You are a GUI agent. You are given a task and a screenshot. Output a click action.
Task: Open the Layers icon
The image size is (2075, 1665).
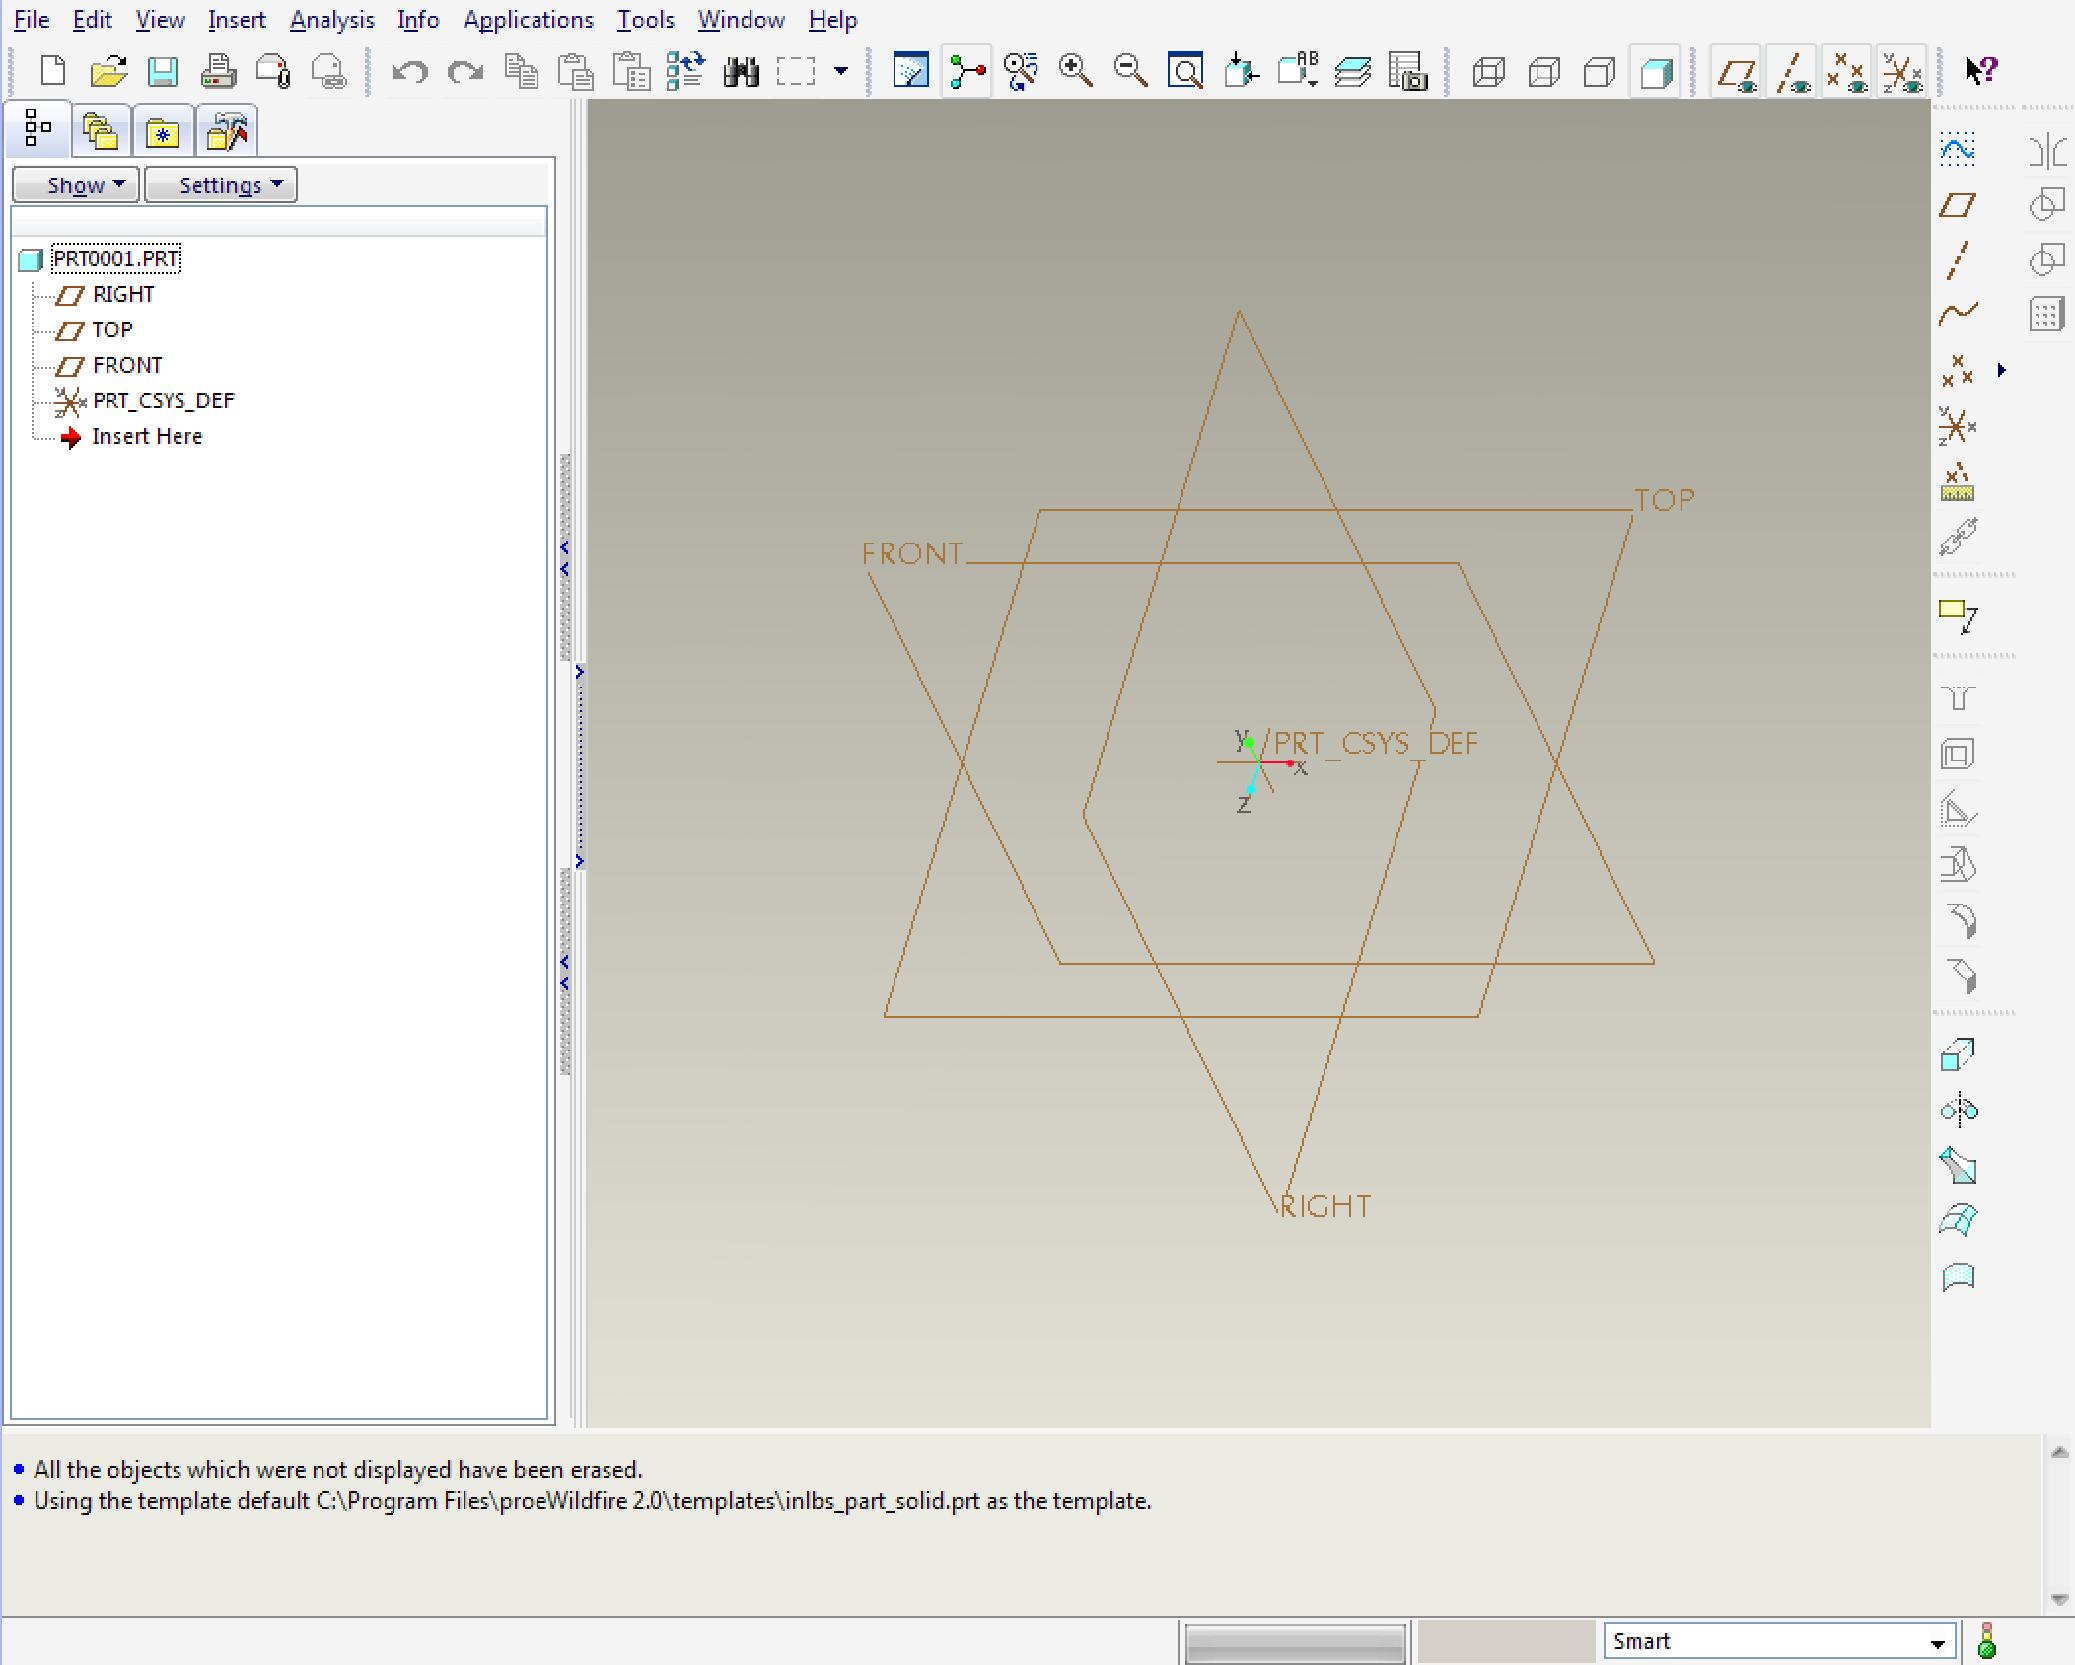[x=1352, y=71]
